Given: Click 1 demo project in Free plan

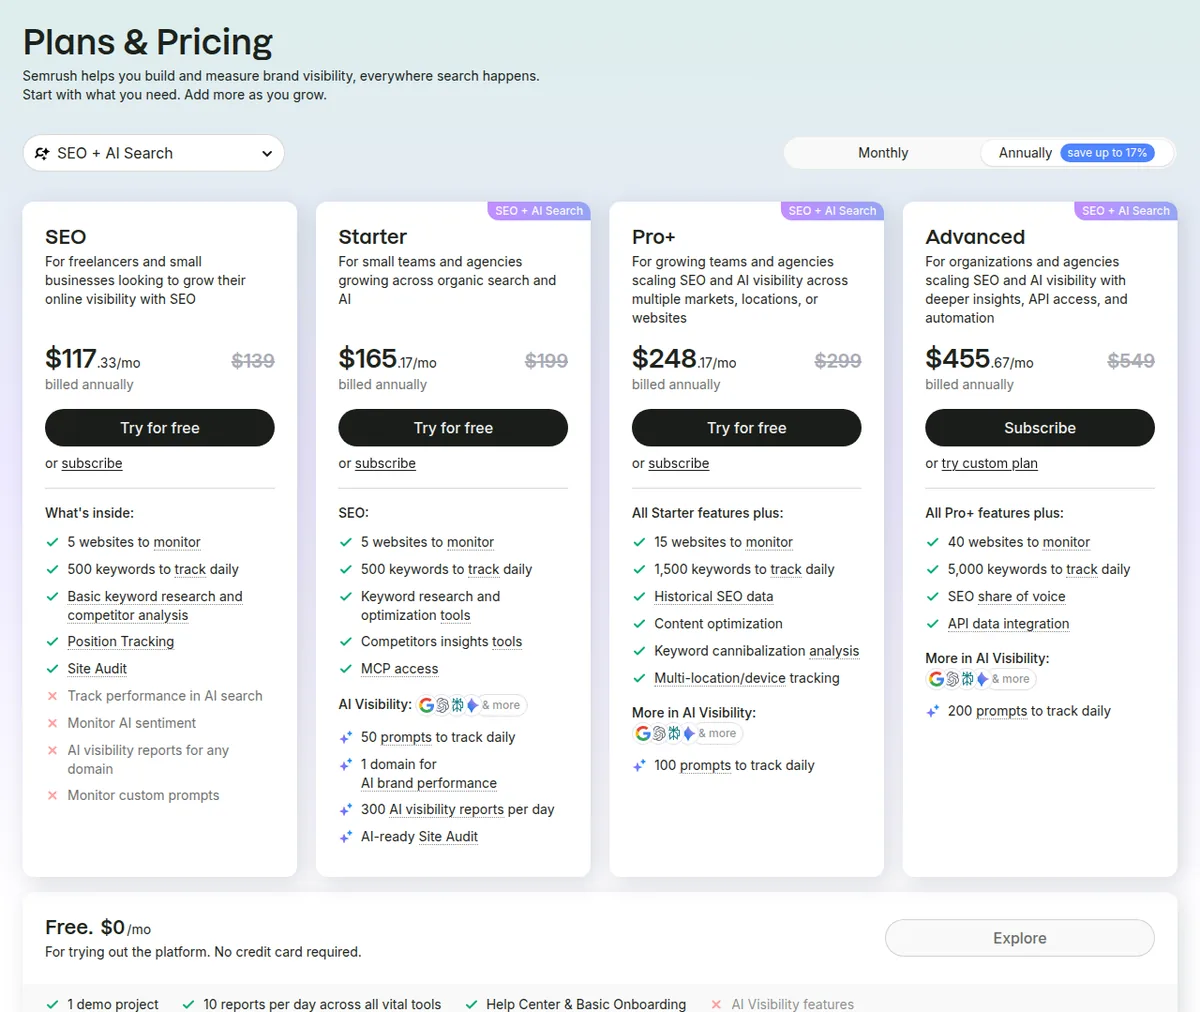Looking at the screenshot, I should (113, 1004).
